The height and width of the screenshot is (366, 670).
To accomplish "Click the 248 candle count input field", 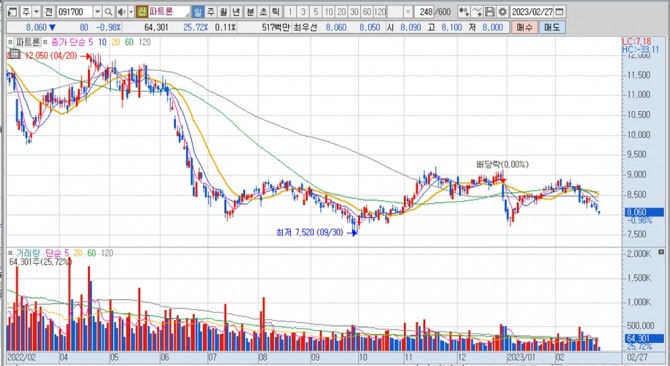I will coord(426,12).
